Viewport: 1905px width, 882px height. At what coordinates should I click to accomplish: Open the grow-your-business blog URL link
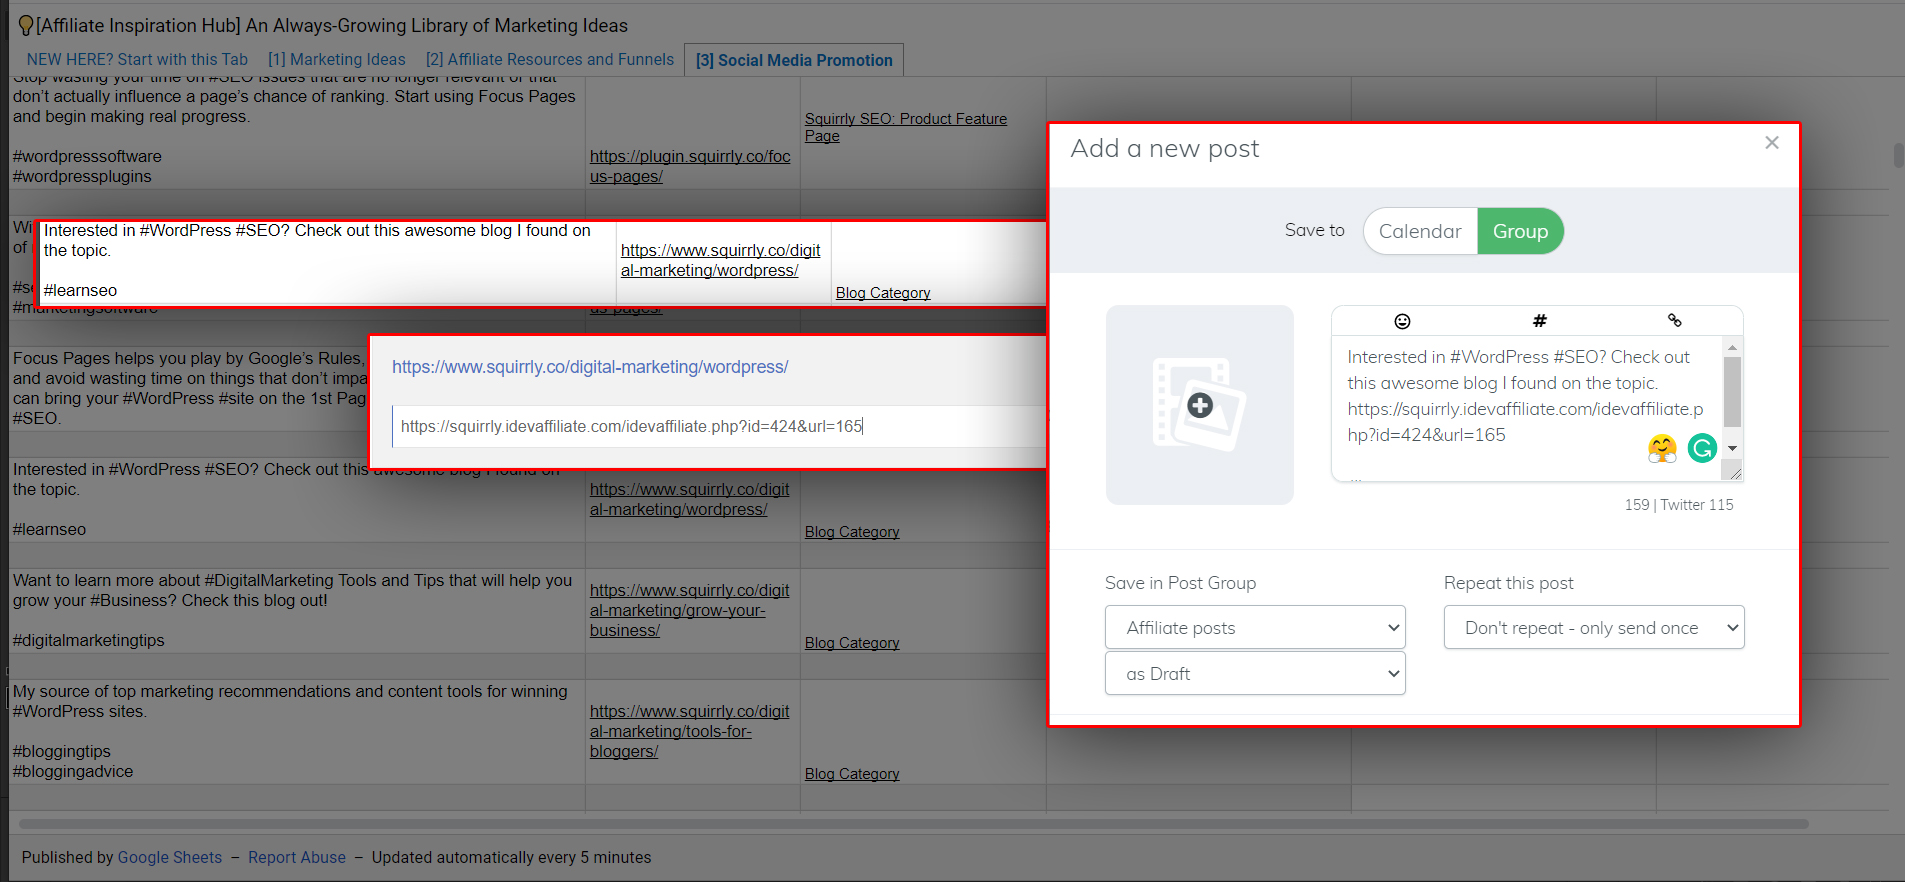[690, 611]
